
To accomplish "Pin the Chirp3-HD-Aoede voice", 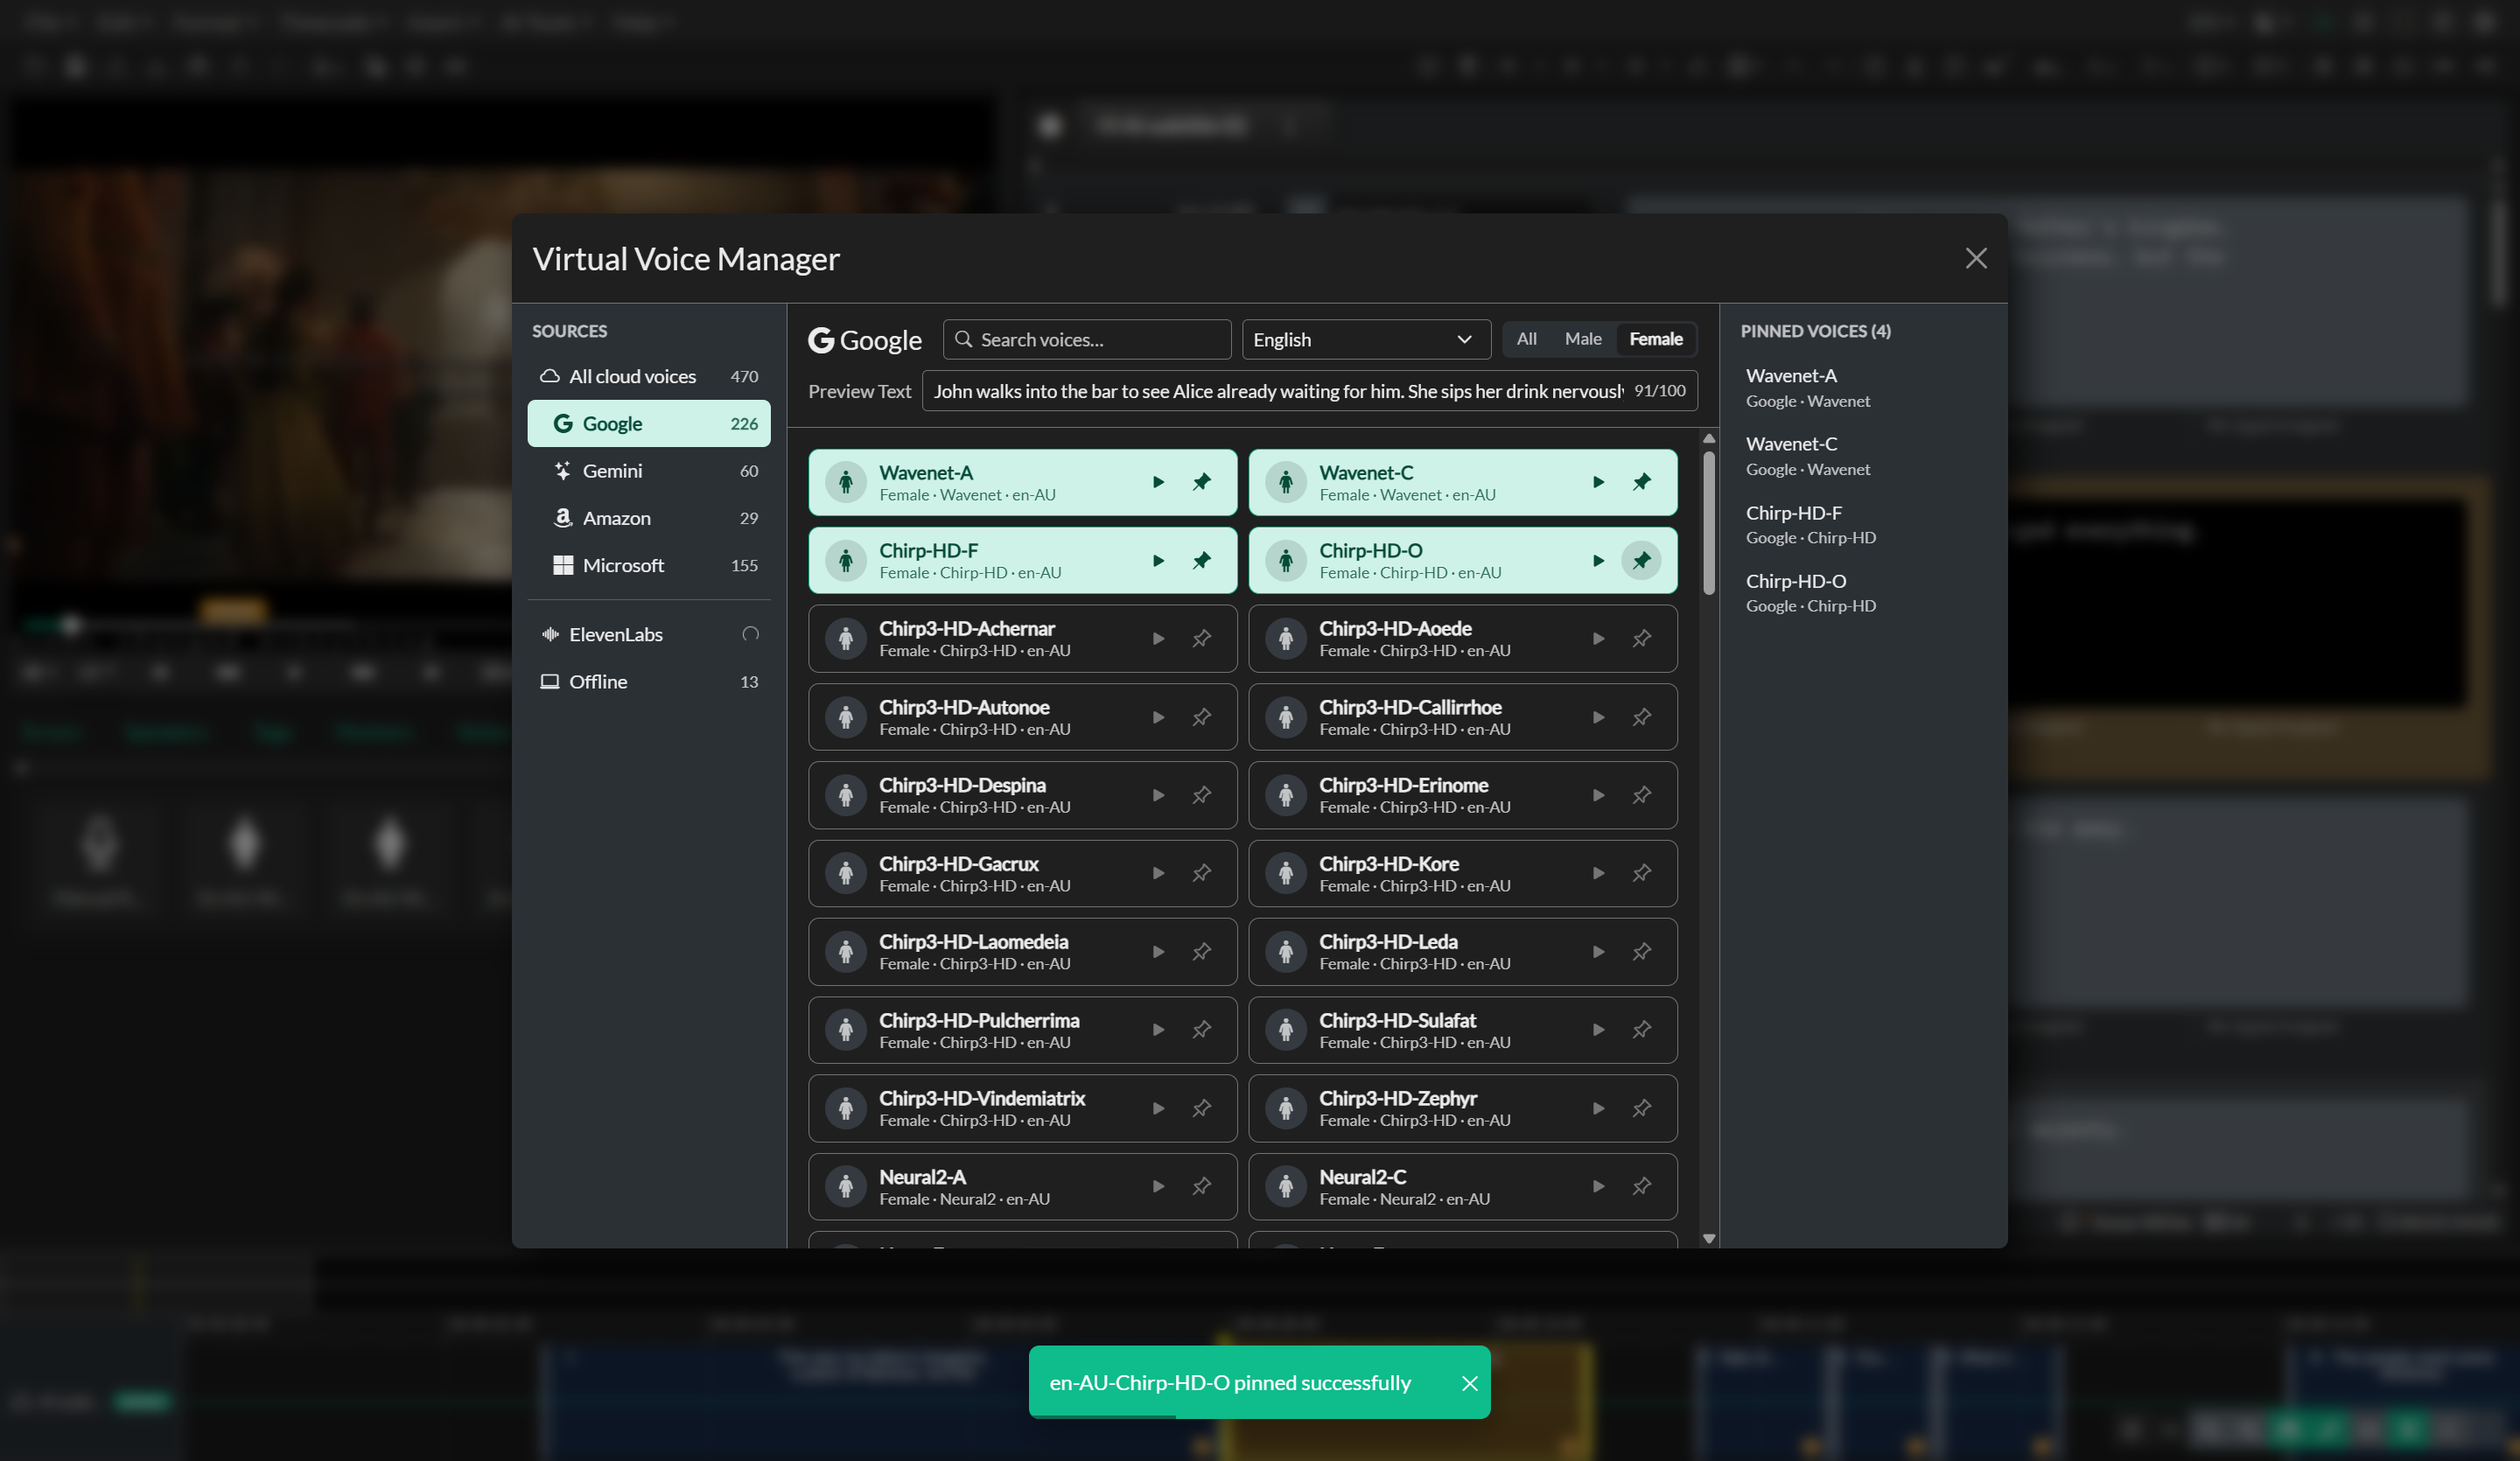I will click(1641, 638).
